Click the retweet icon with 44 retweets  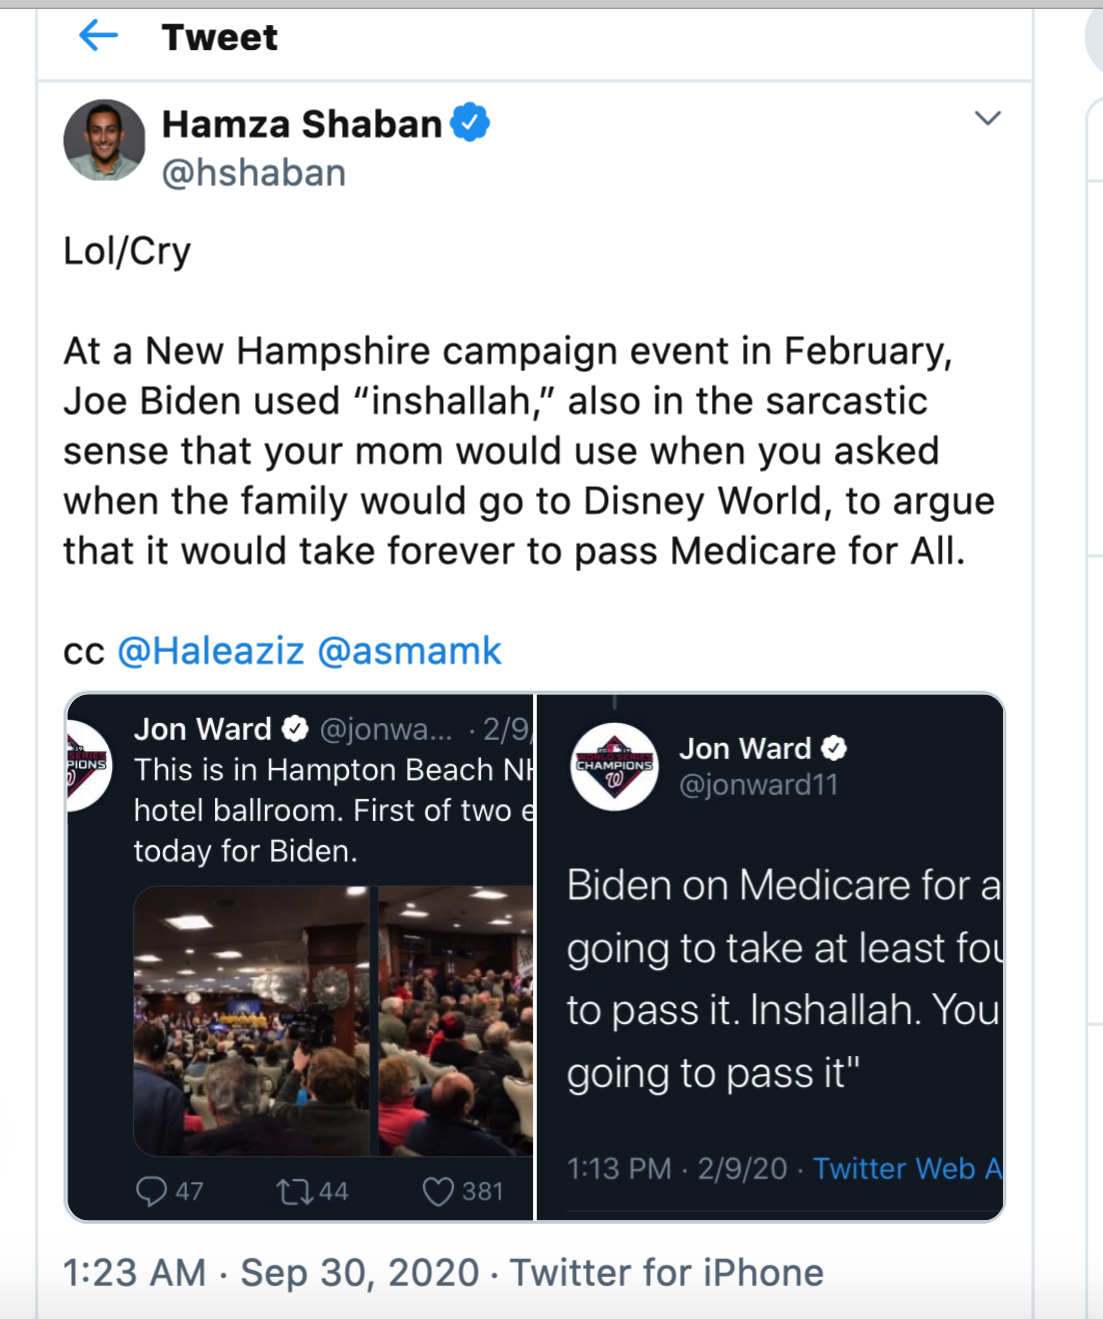(x=294, y=1191)
